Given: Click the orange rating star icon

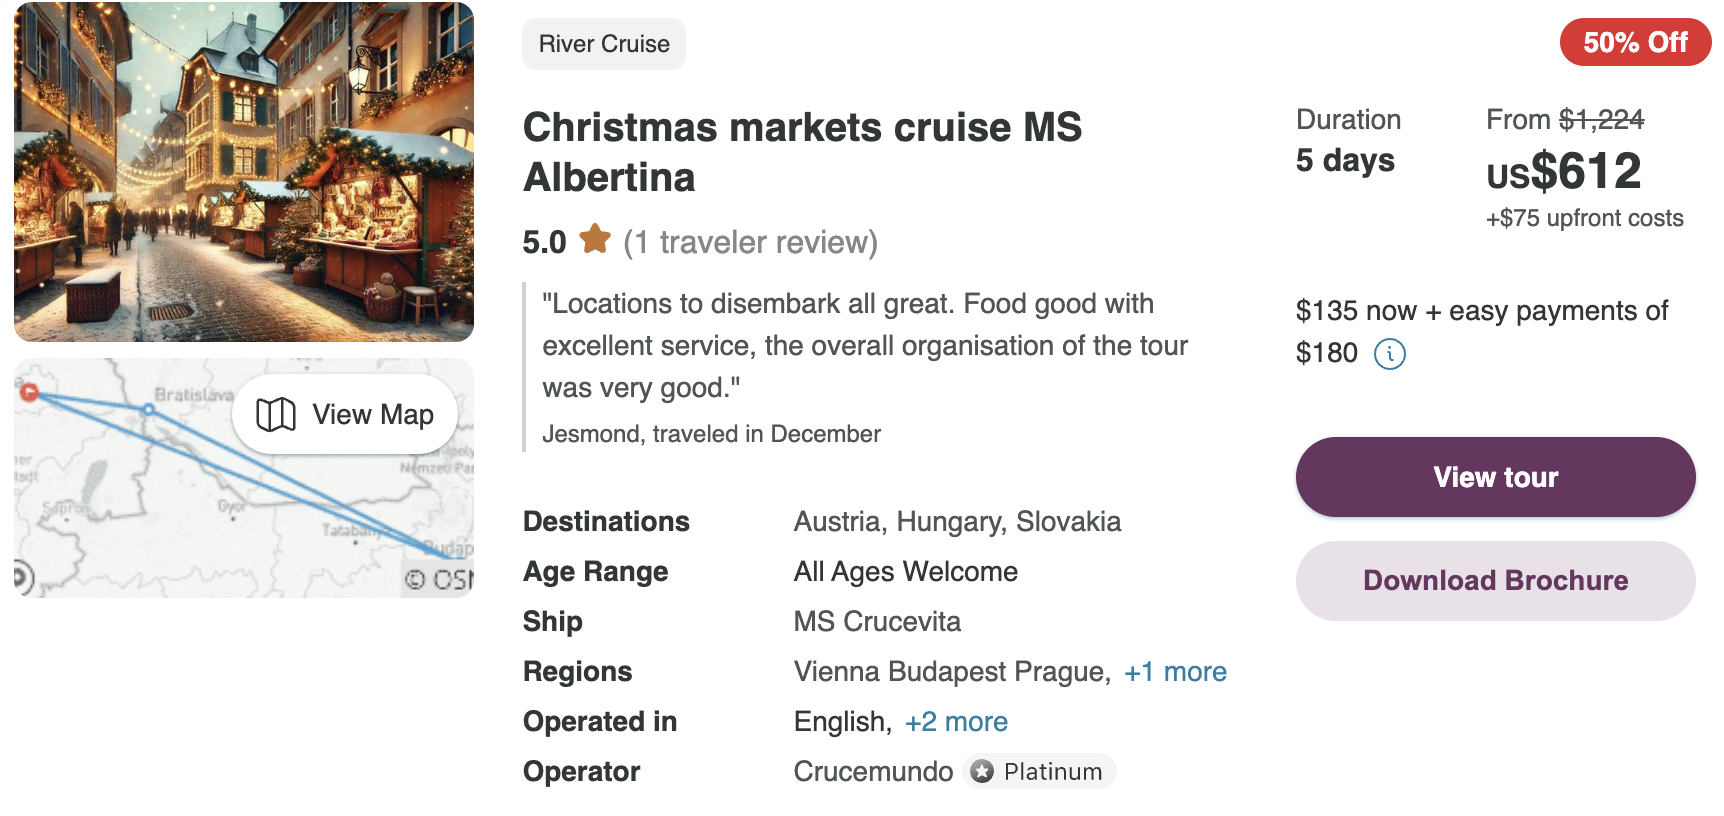Looking at the screenshot, I should tap(595, 239).
